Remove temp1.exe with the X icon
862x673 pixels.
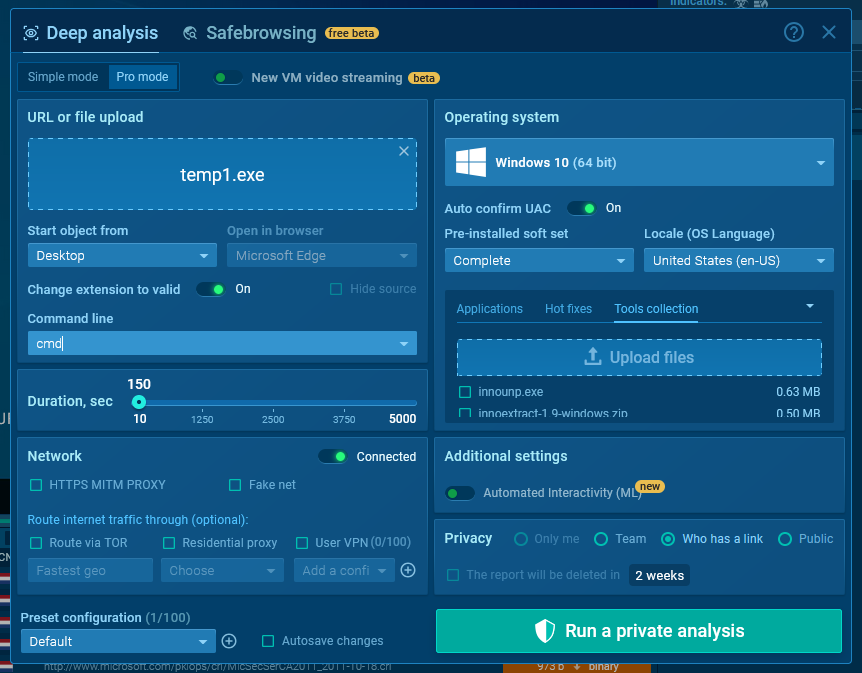pos(404,151)
